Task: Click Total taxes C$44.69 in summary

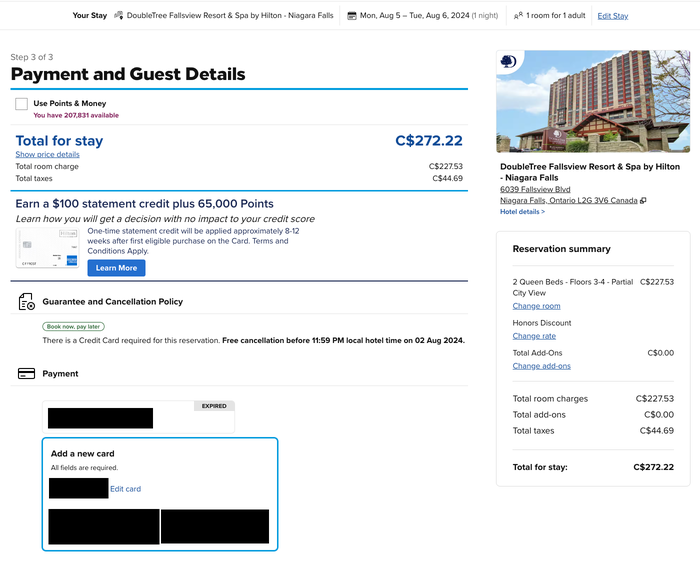Action: 593,431
